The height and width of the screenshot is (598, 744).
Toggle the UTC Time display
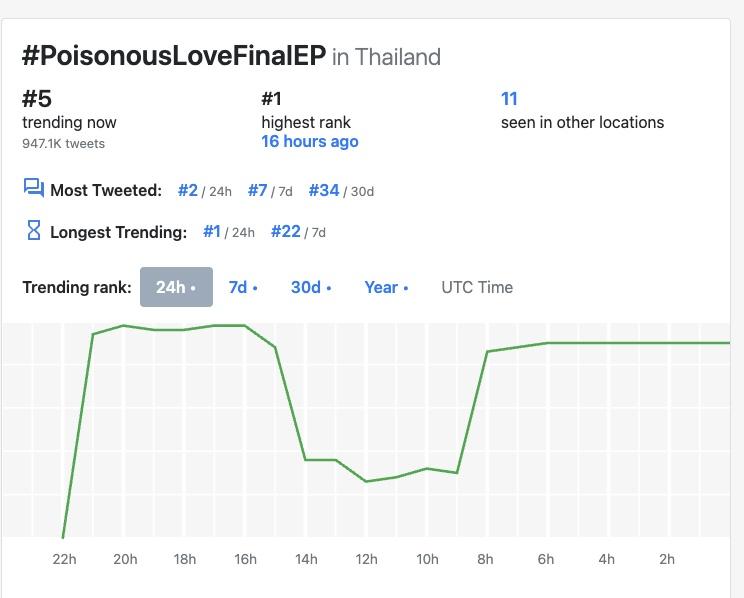[x=476, y=287]
